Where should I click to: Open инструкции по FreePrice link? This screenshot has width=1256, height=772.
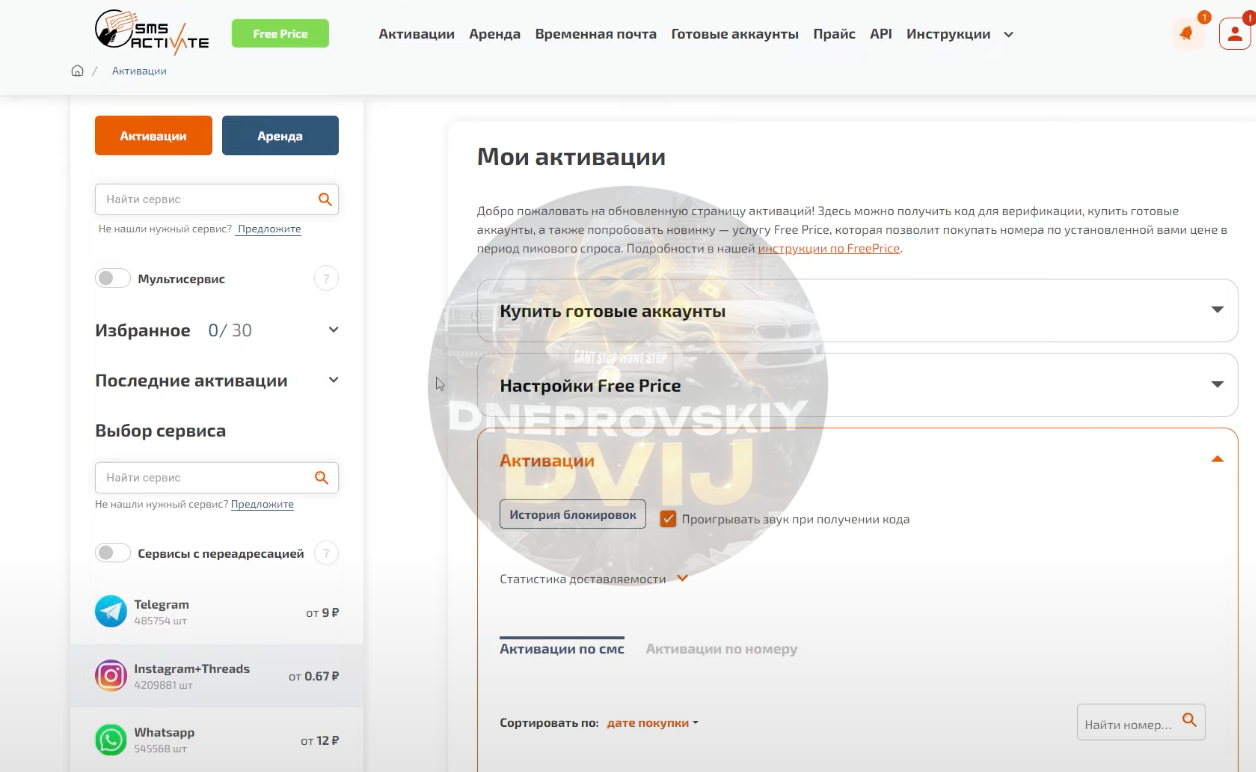pos(829,248)
